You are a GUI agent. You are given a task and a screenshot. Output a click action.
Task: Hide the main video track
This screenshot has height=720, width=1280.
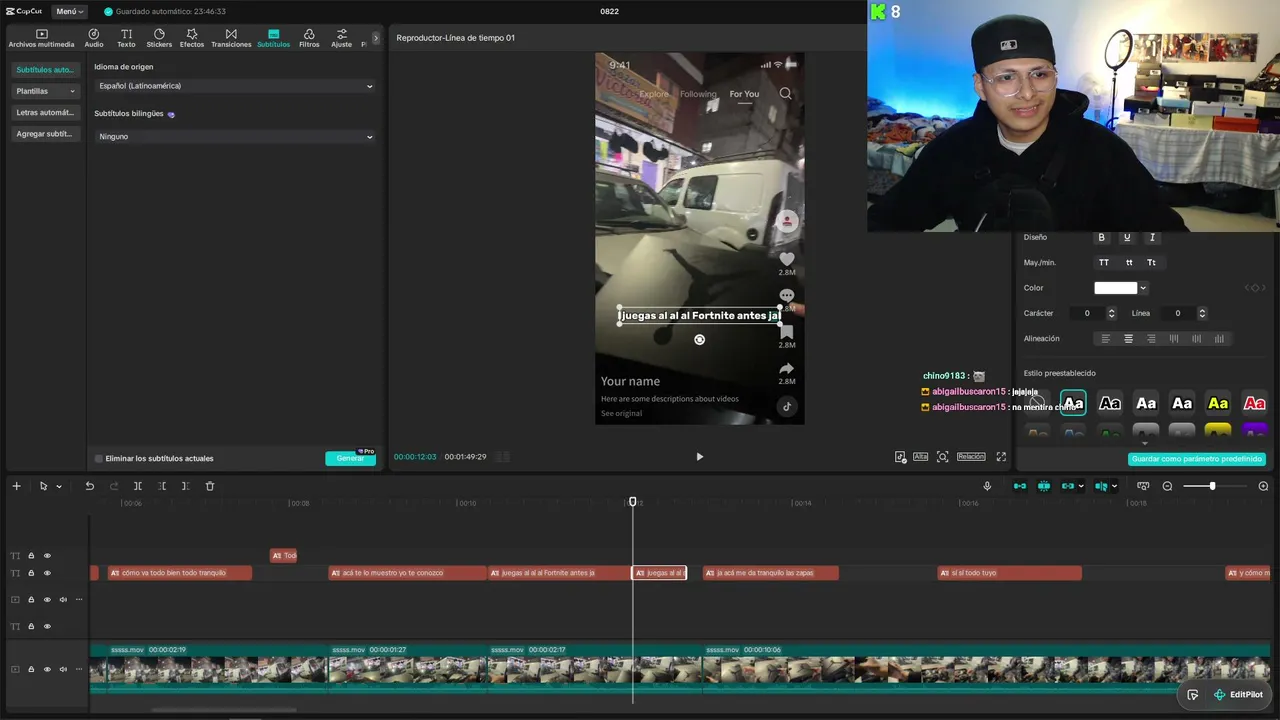tap(47, 669)
